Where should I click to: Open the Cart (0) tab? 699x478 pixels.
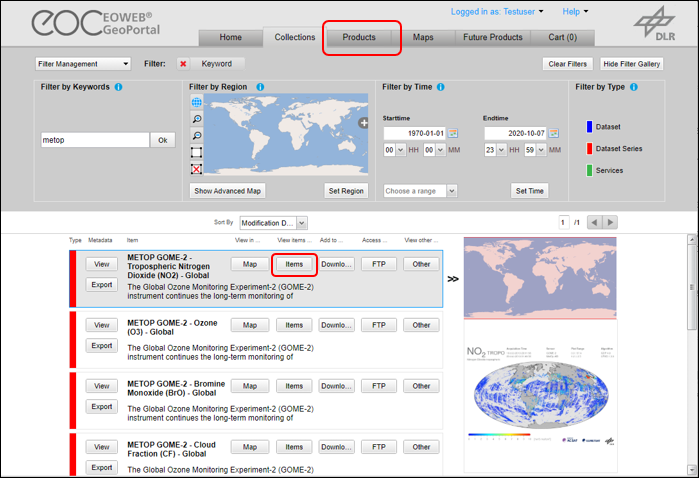click(x=563, y=37)
